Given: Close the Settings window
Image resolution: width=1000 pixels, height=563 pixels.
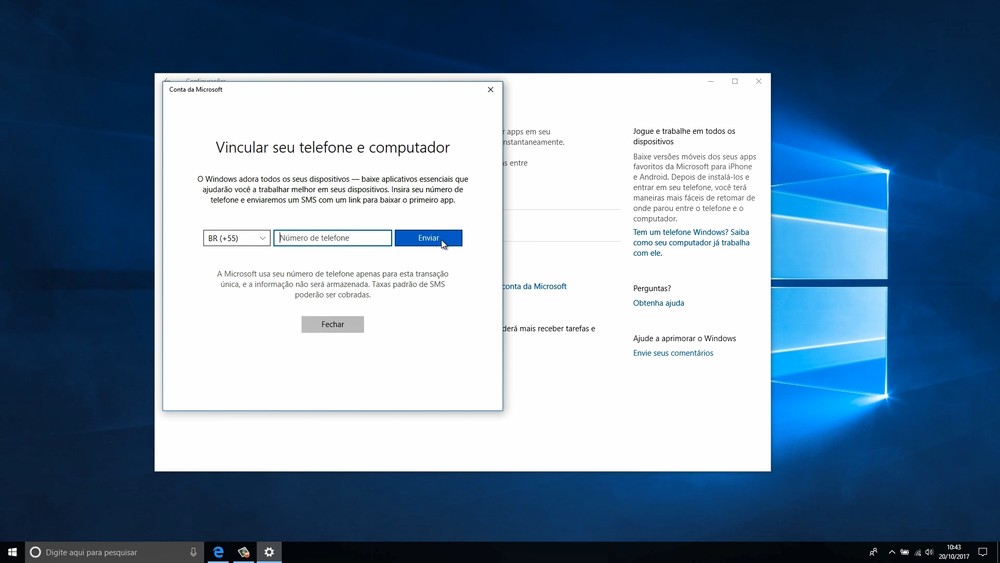Looking at the screenshot, I should click(758, 81).
